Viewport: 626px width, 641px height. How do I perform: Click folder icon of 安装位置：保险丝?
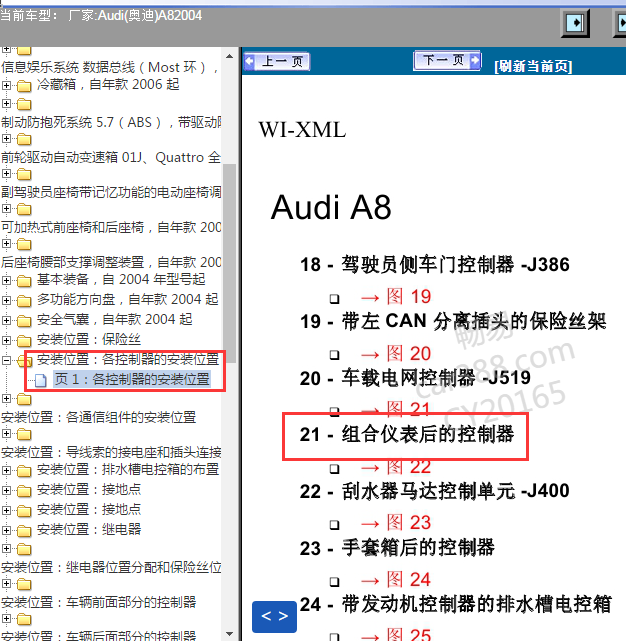(24, 341)
